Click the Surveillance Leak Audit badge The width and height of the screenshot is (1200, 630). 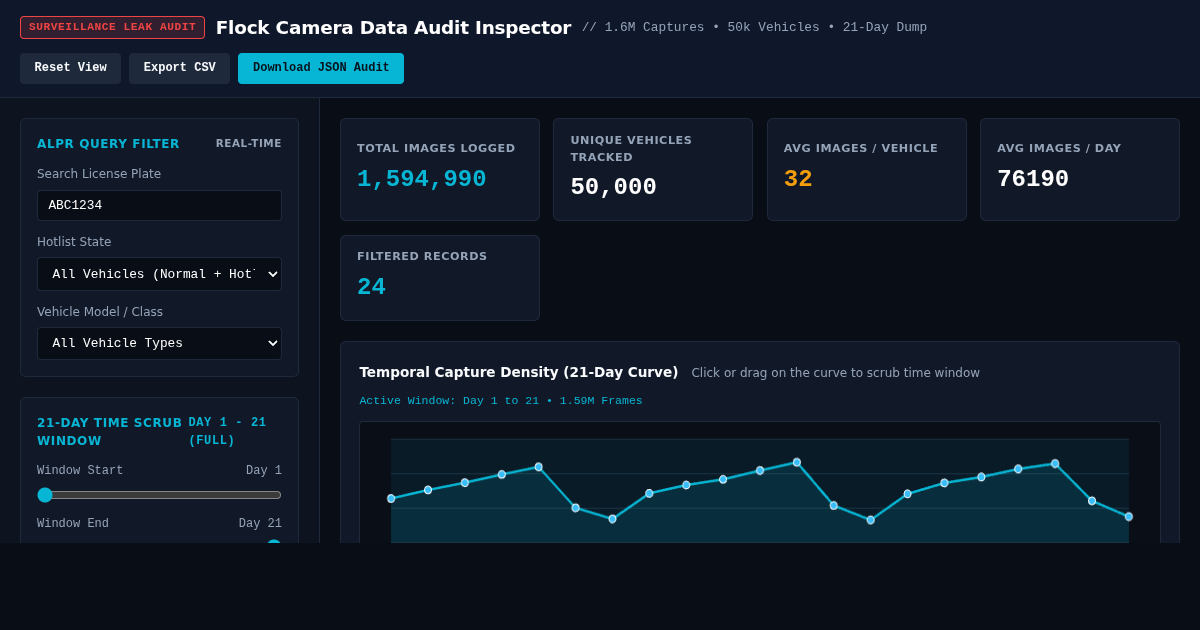pyautogui.click(x=112, y=27)
